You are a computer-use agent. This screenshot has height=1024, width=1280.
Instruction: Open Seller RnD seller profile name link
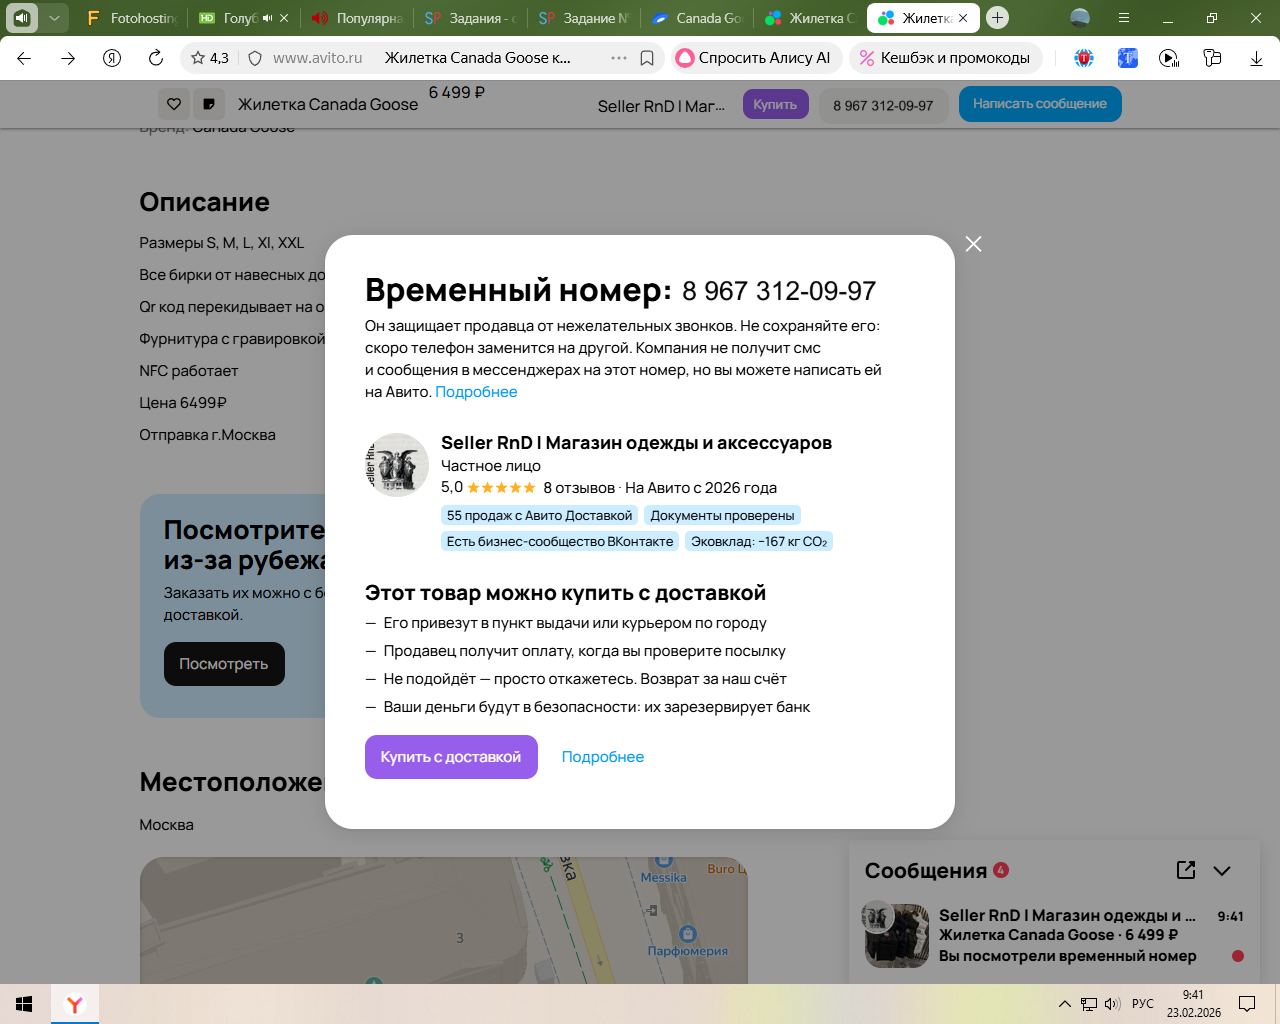pos(636,443)
